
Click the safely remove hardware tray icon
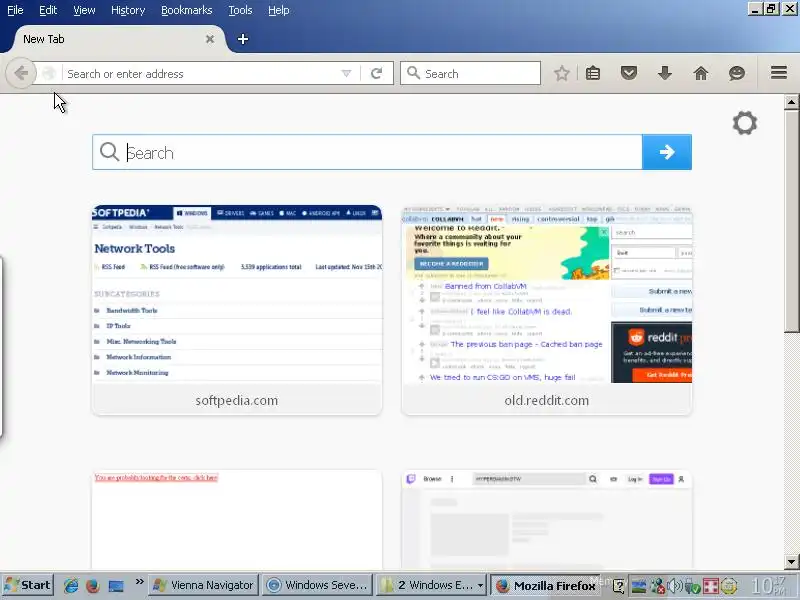pos(692,586)
